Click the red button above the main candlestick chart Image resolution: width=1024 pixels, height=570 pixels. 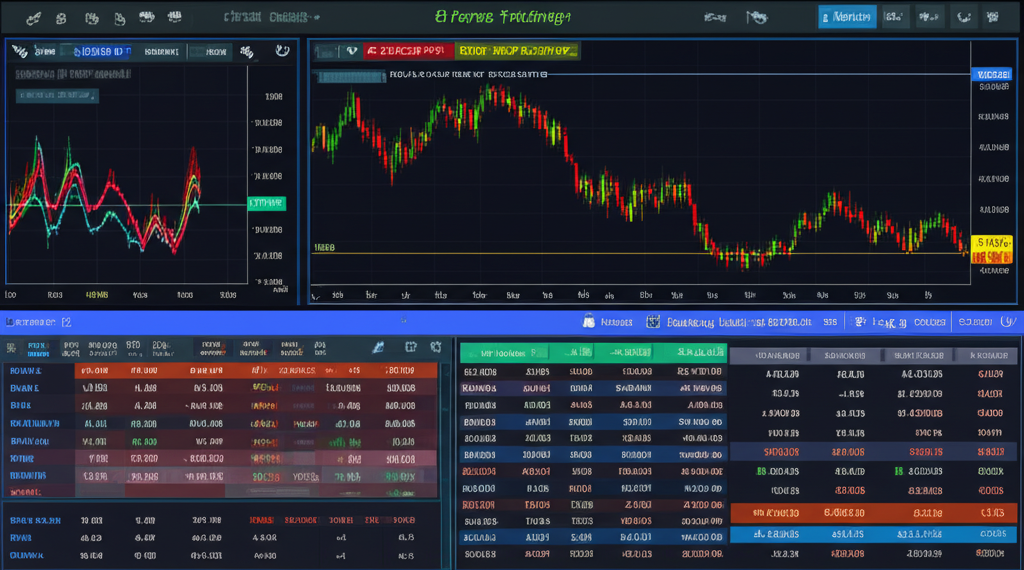[x=408, y=50]
